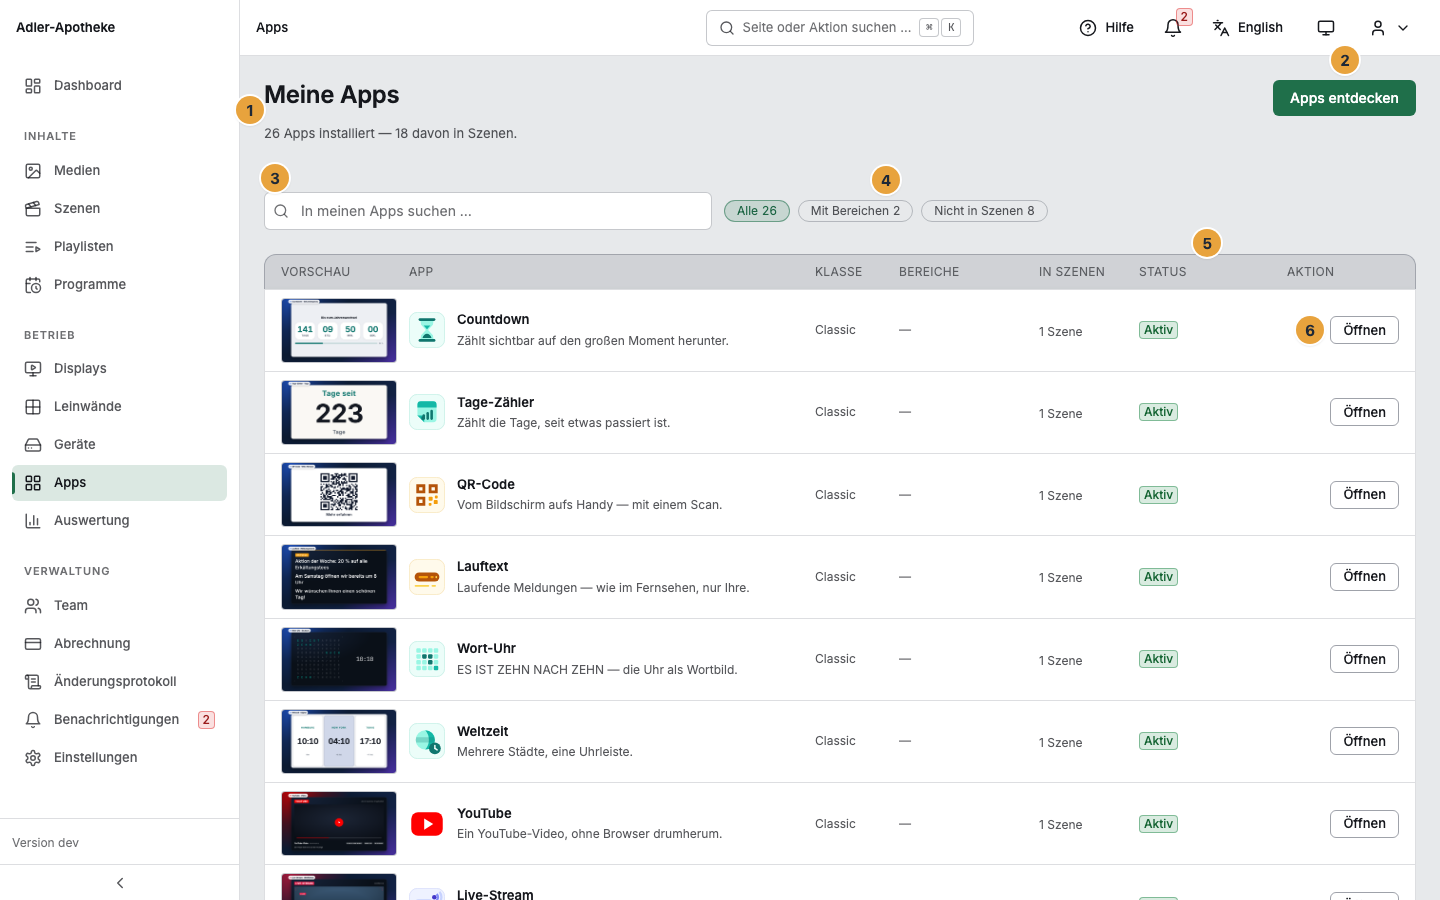Collapse the sidebar with the chevron
1440x900 pixels.
(120, 883)
